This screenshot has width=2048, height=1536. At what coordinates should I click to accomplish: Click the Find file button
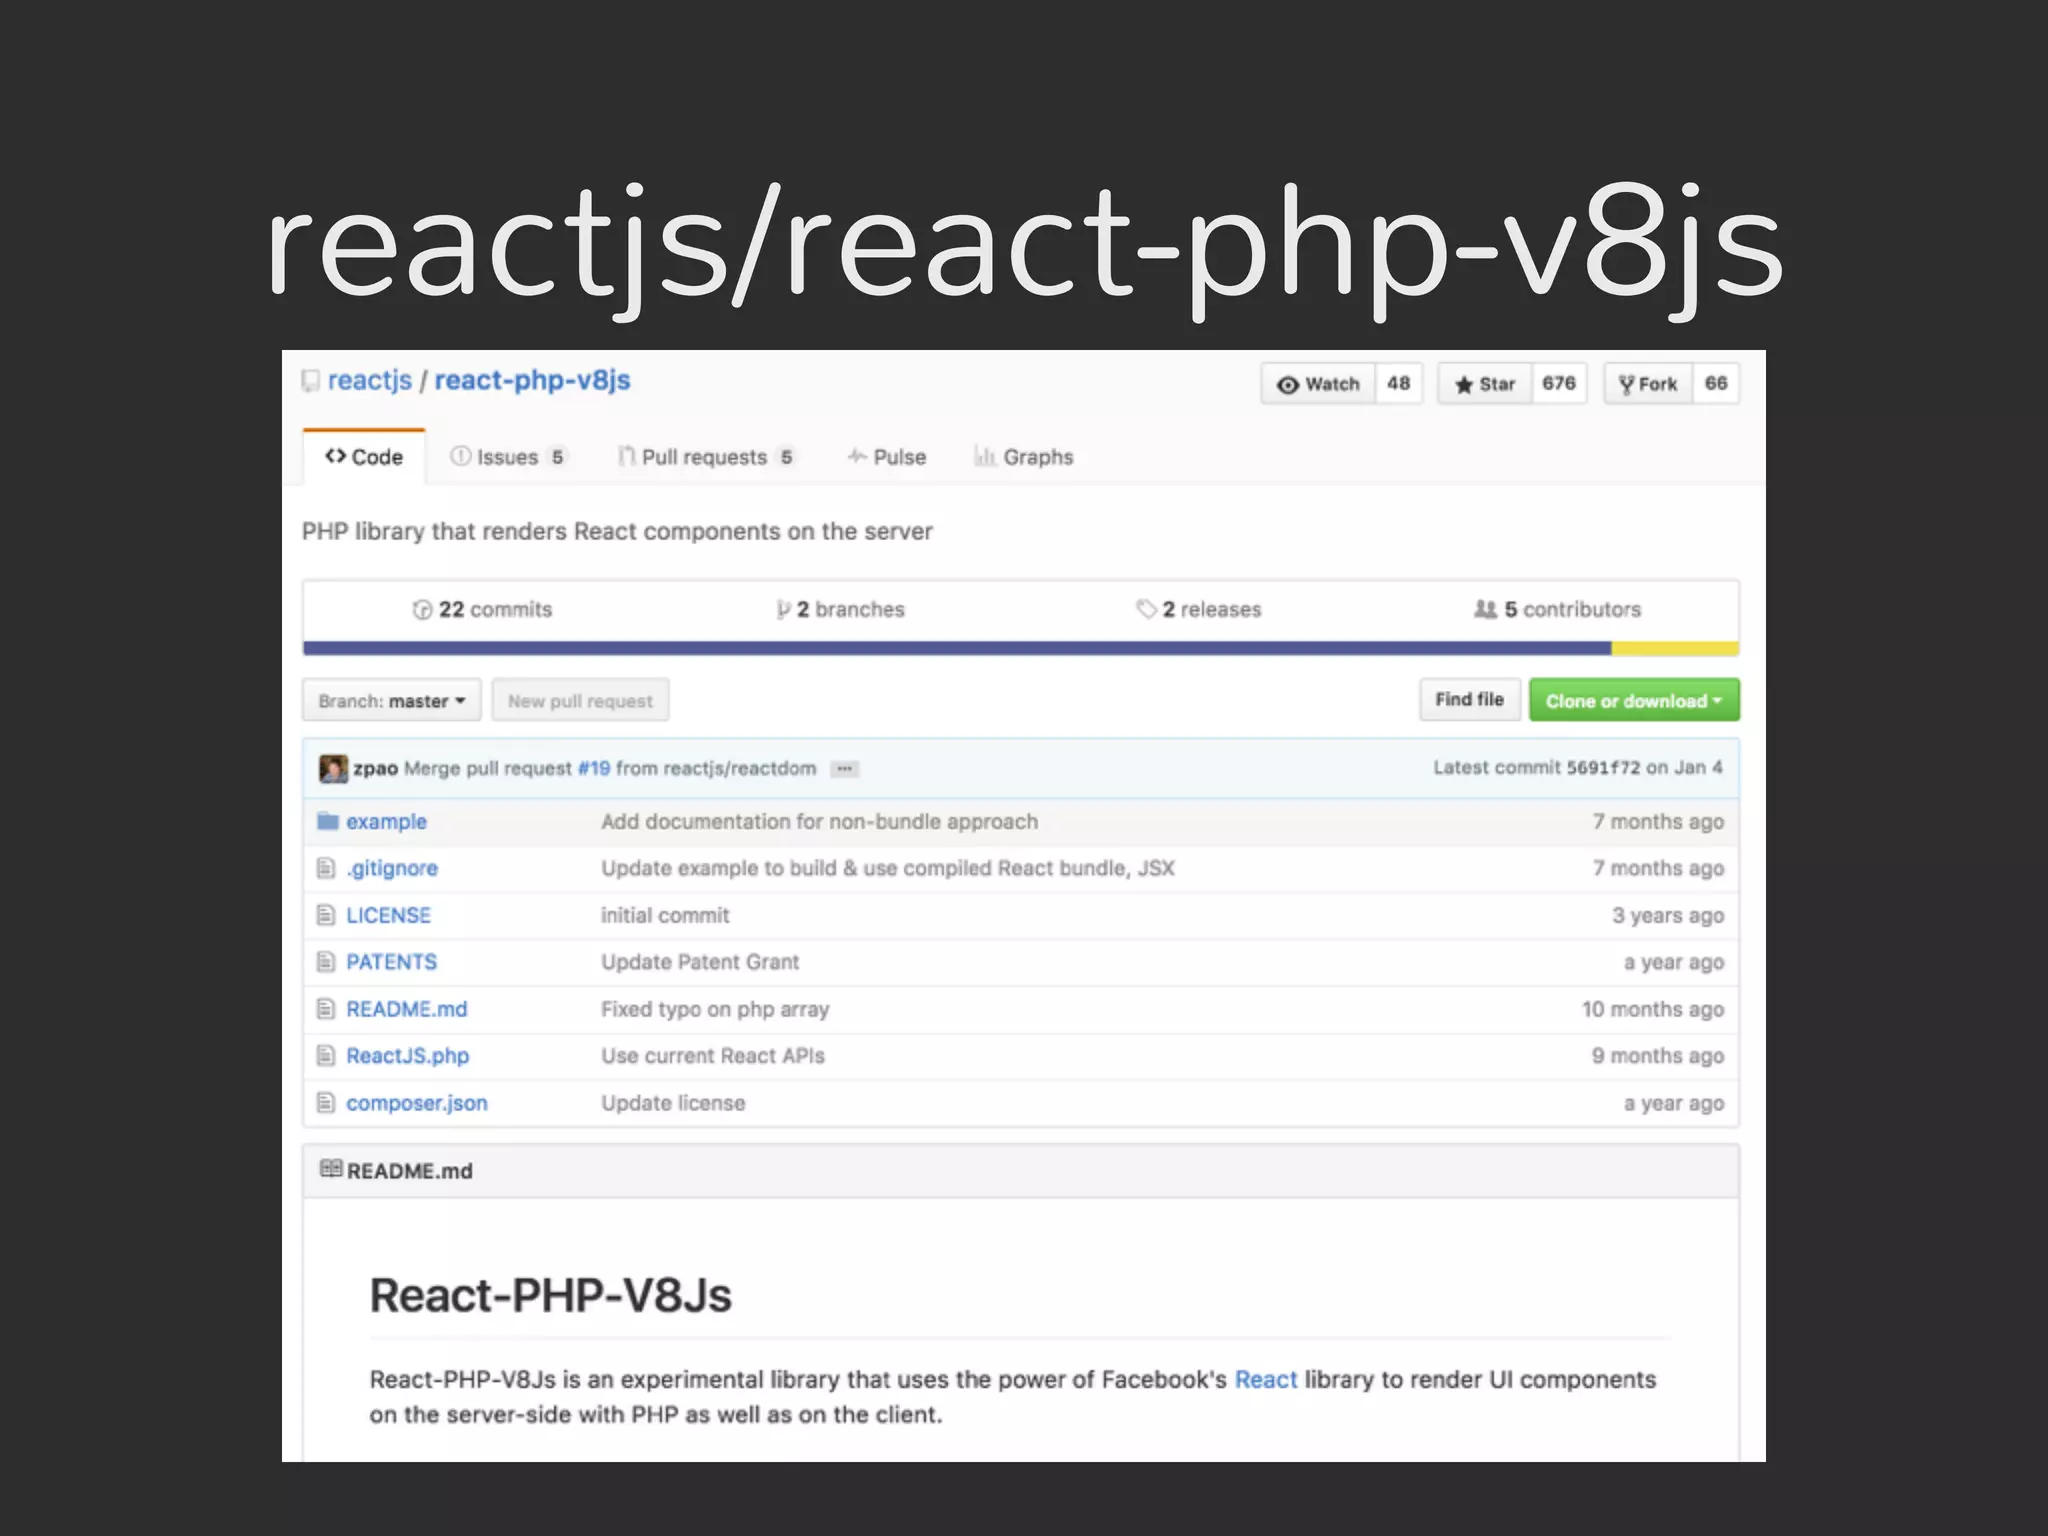(1470, 699)
